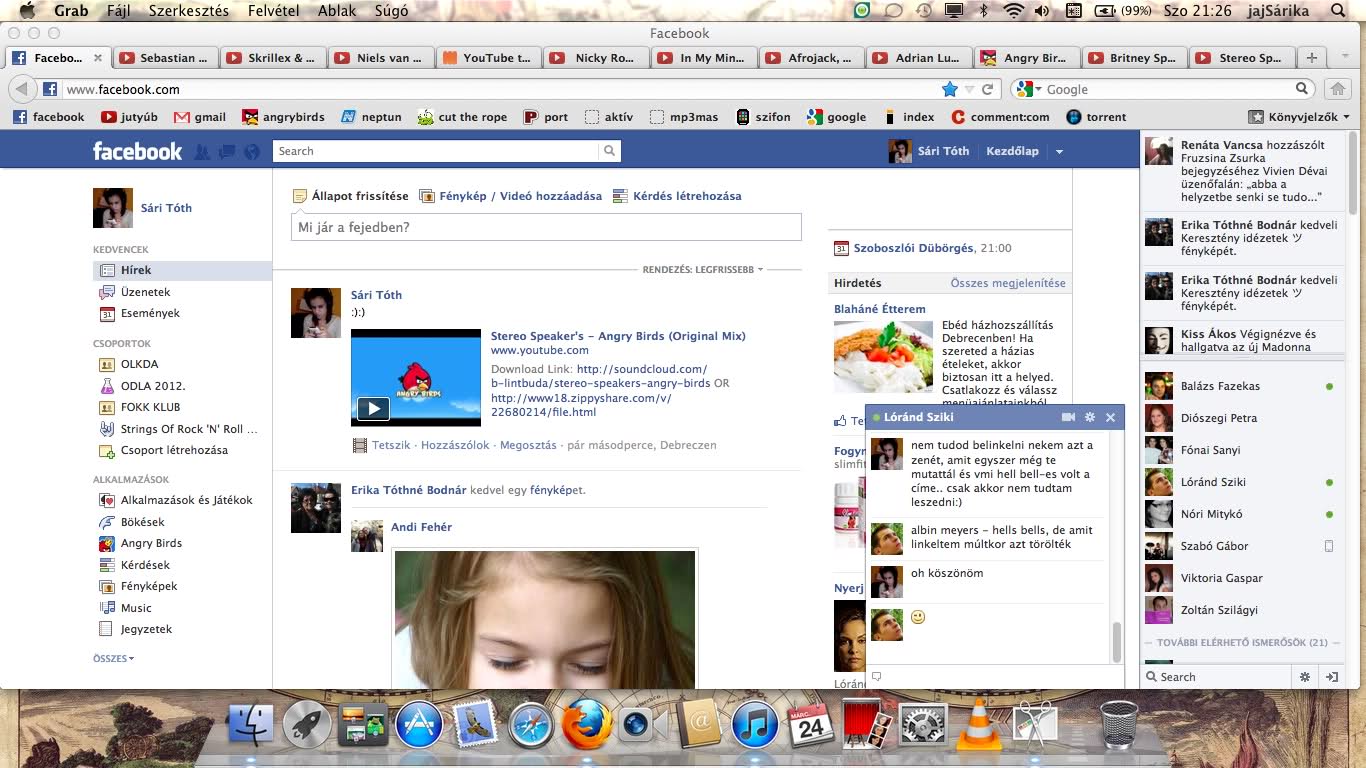Open Angry Birds app in left sidebar
This screenshot has width=1366, height=768.
[151, 543]
